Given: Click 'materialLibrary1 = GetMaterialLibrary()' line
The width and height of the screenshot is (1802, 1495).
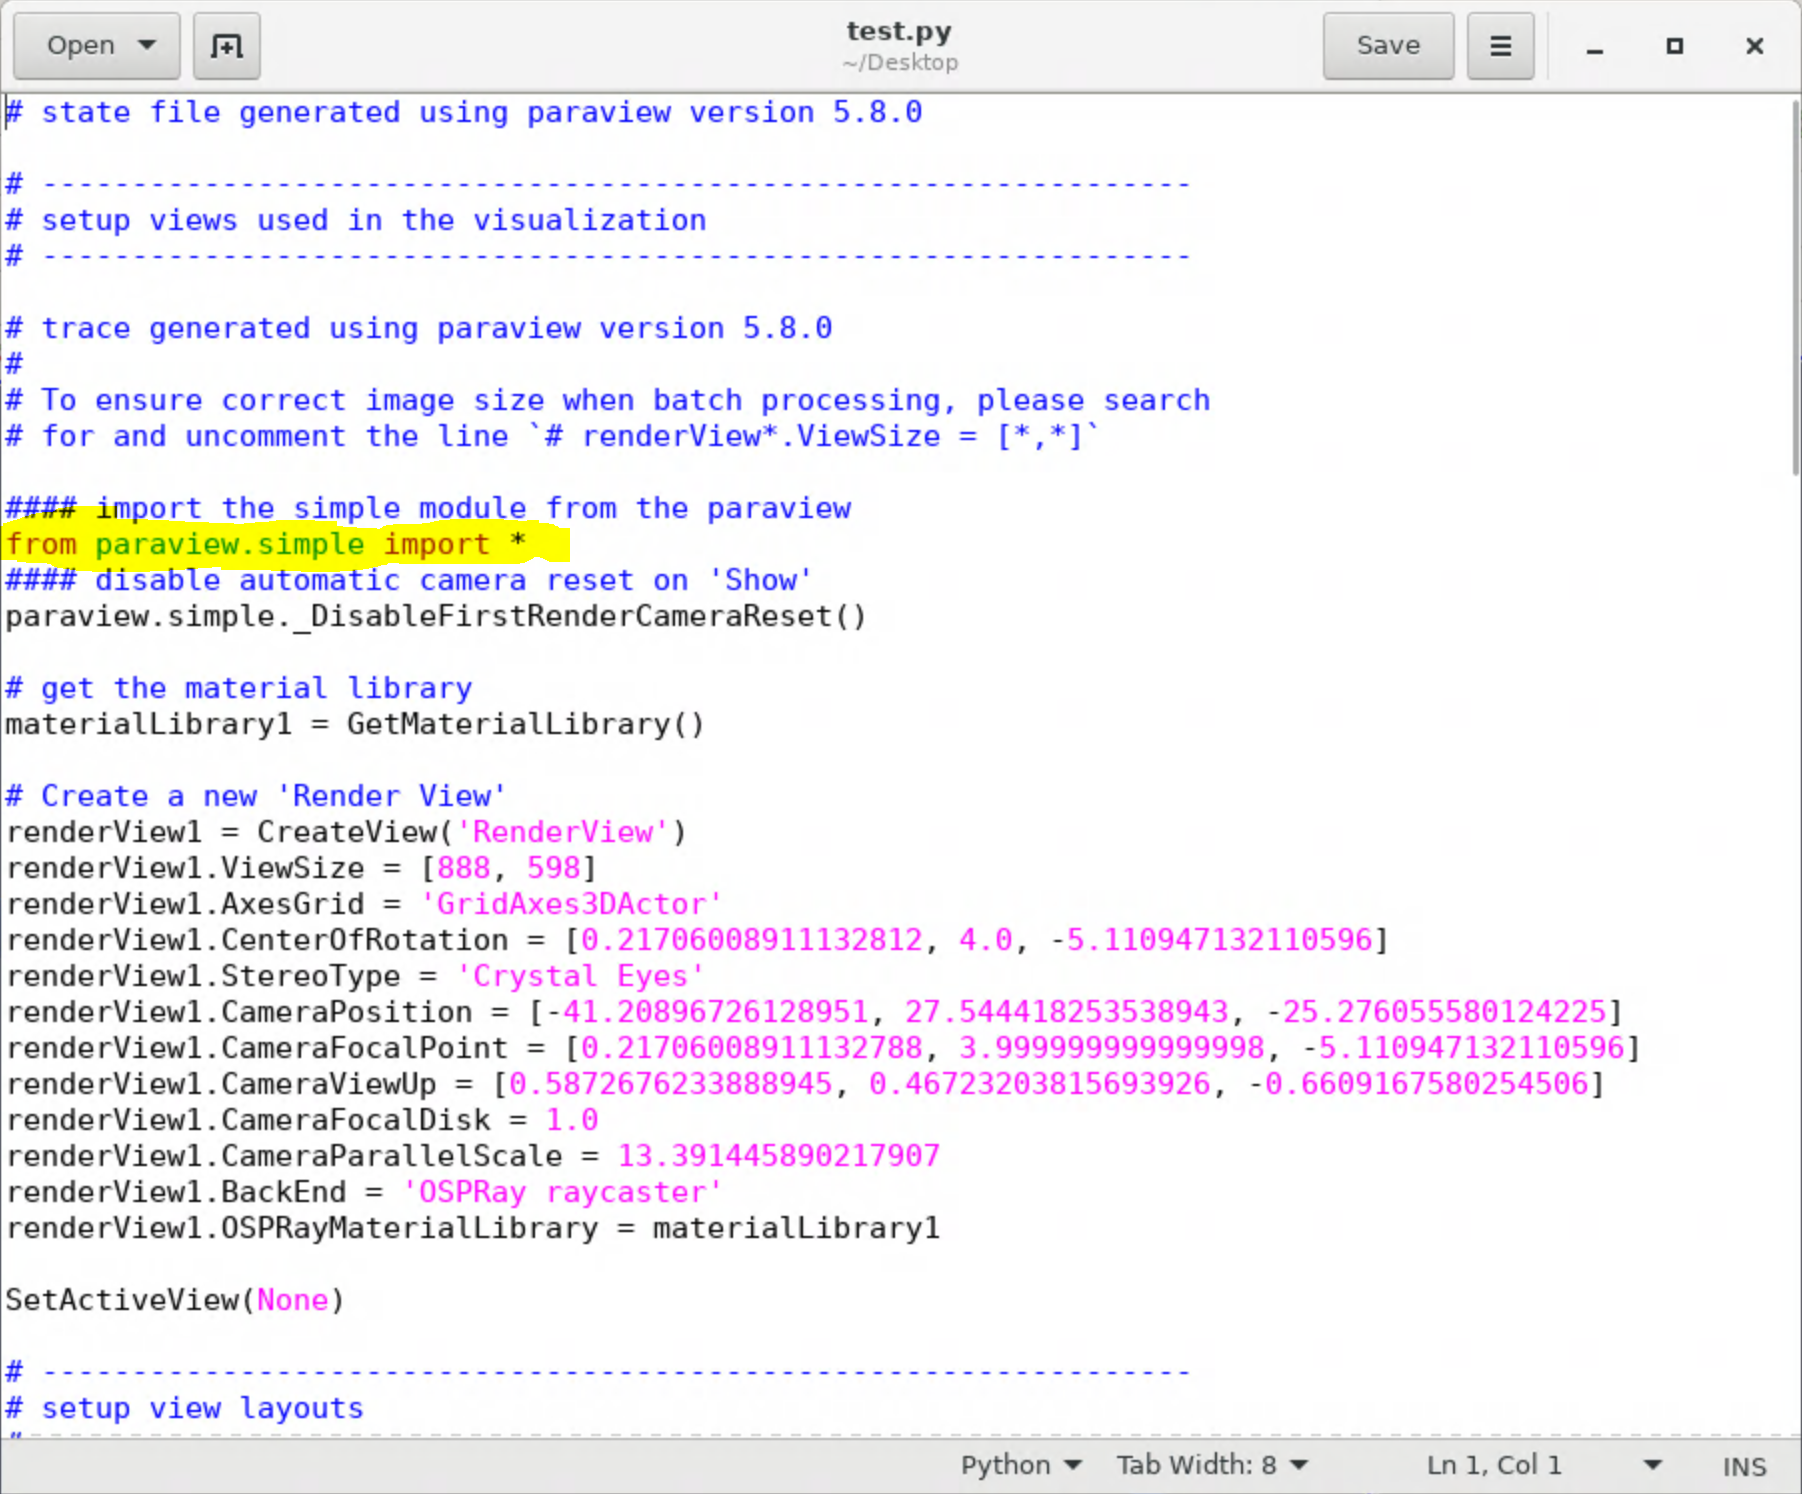Looking at the screenshot, I should click(x=355, y=724).
